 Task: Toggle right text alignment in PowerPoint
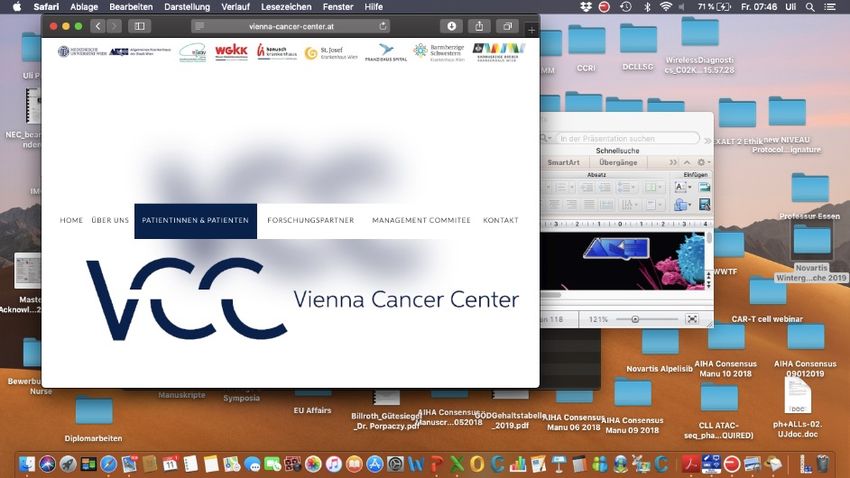(x=571, y=204)
